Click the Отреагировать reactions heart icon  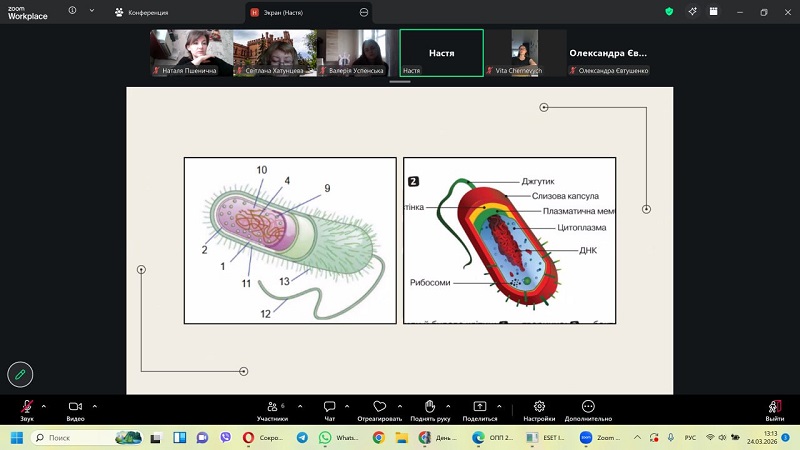[379, 408]
